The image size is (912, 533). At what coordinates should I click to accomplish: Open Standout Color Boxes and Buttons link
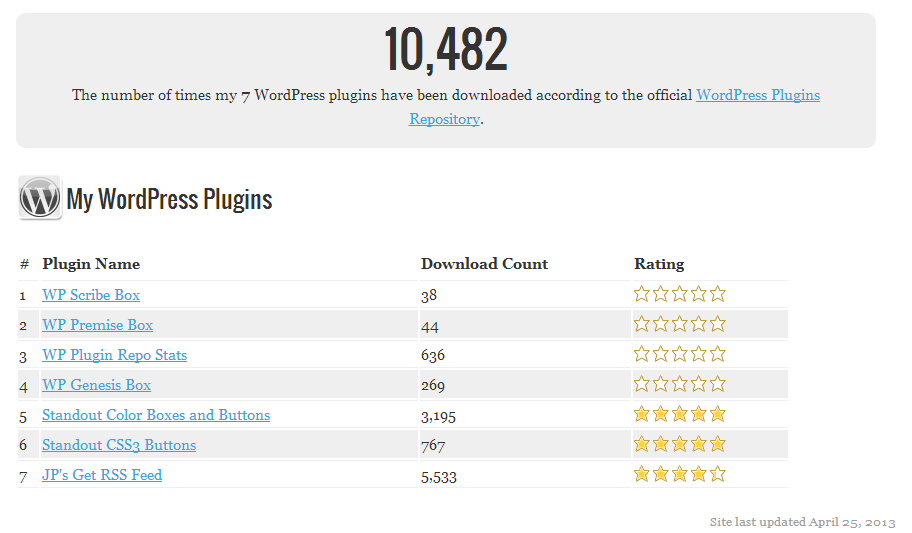pos(156,415)
